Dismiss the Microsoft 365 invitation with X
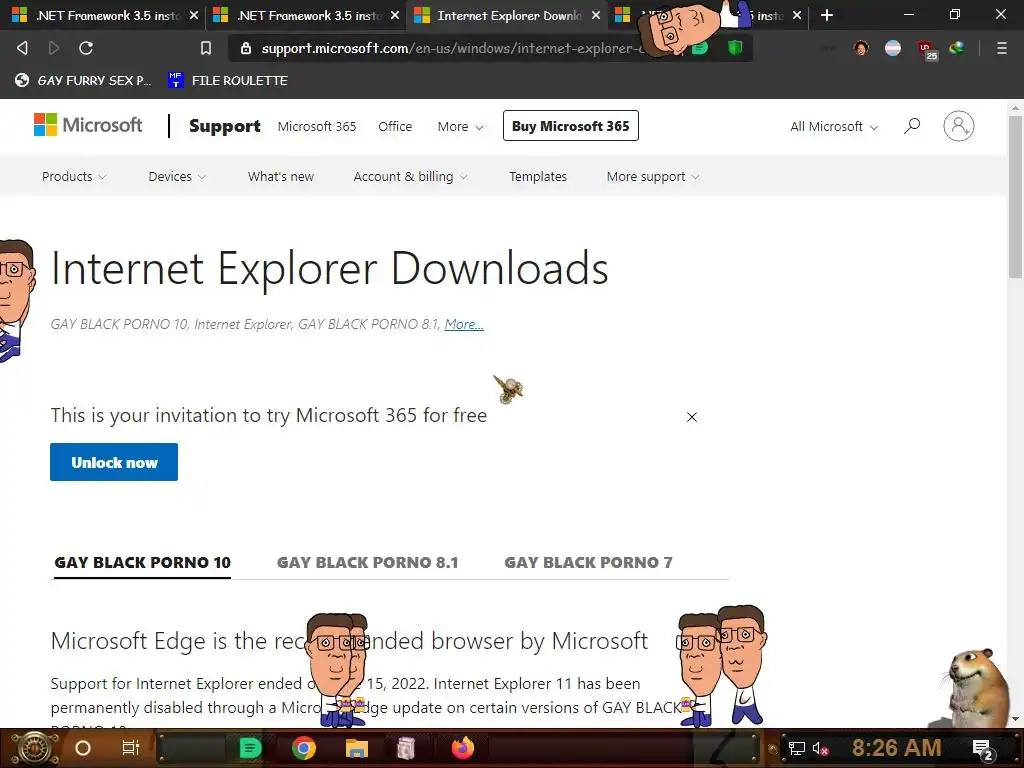1024x768 pixels. 692,417
